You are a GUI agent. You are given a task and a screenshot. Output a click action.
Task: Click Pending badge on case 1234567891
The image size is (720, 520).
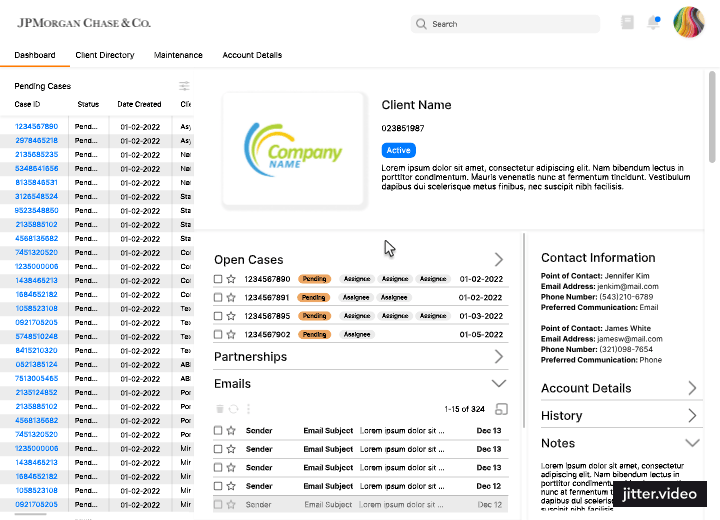(314, 297)
